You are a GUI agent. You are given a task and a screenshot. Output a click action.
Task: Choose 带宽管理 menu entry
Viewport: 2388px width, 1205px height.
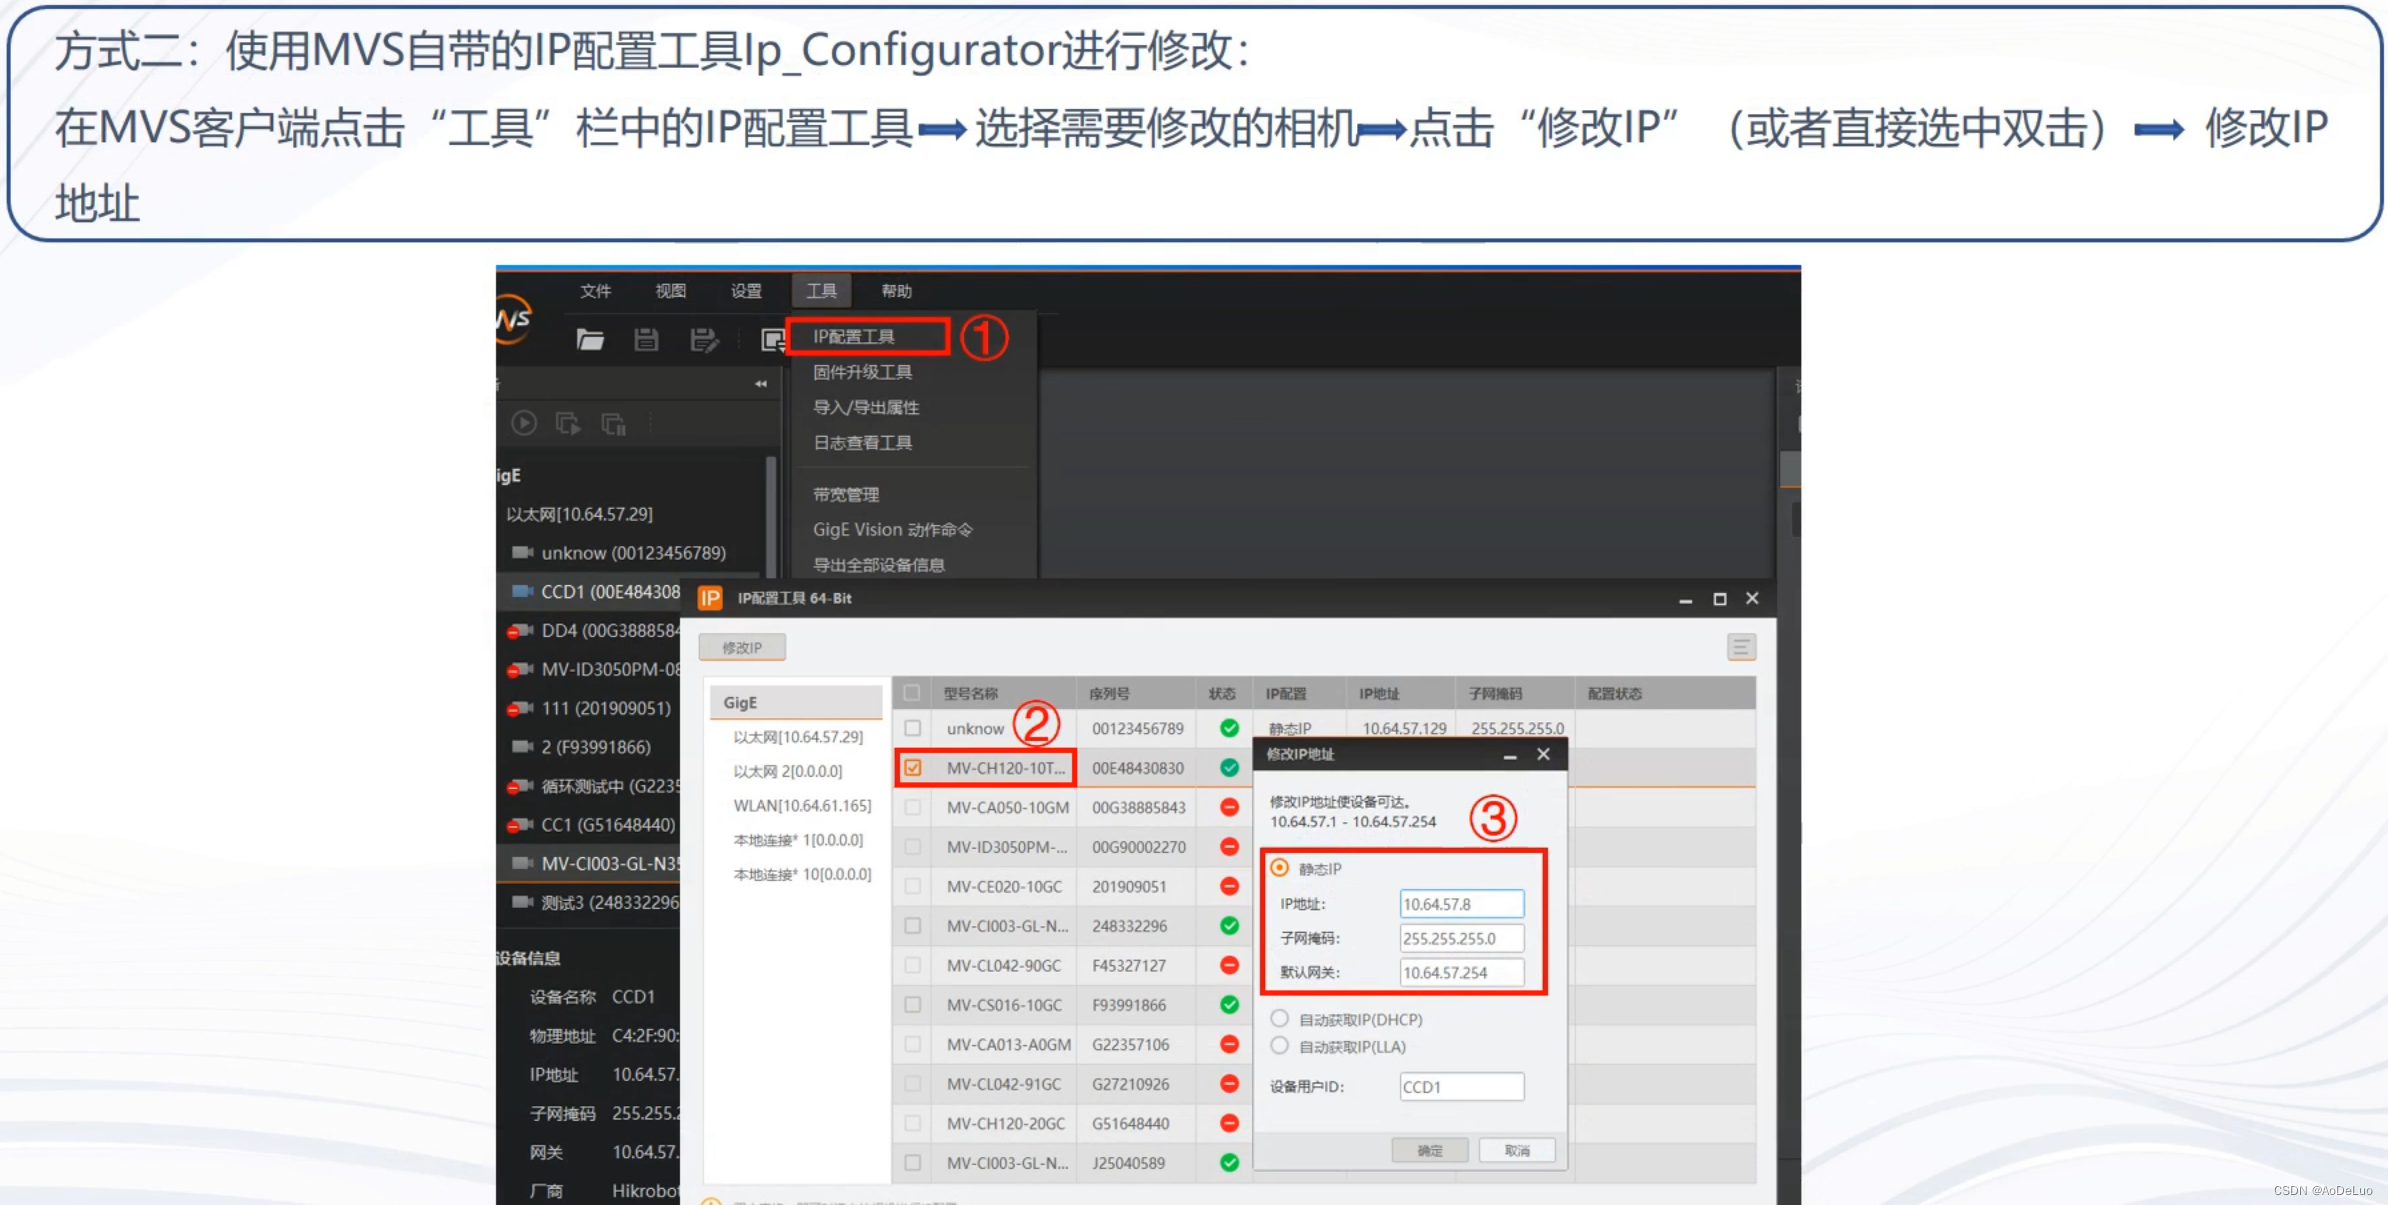[x=846, y=494]
